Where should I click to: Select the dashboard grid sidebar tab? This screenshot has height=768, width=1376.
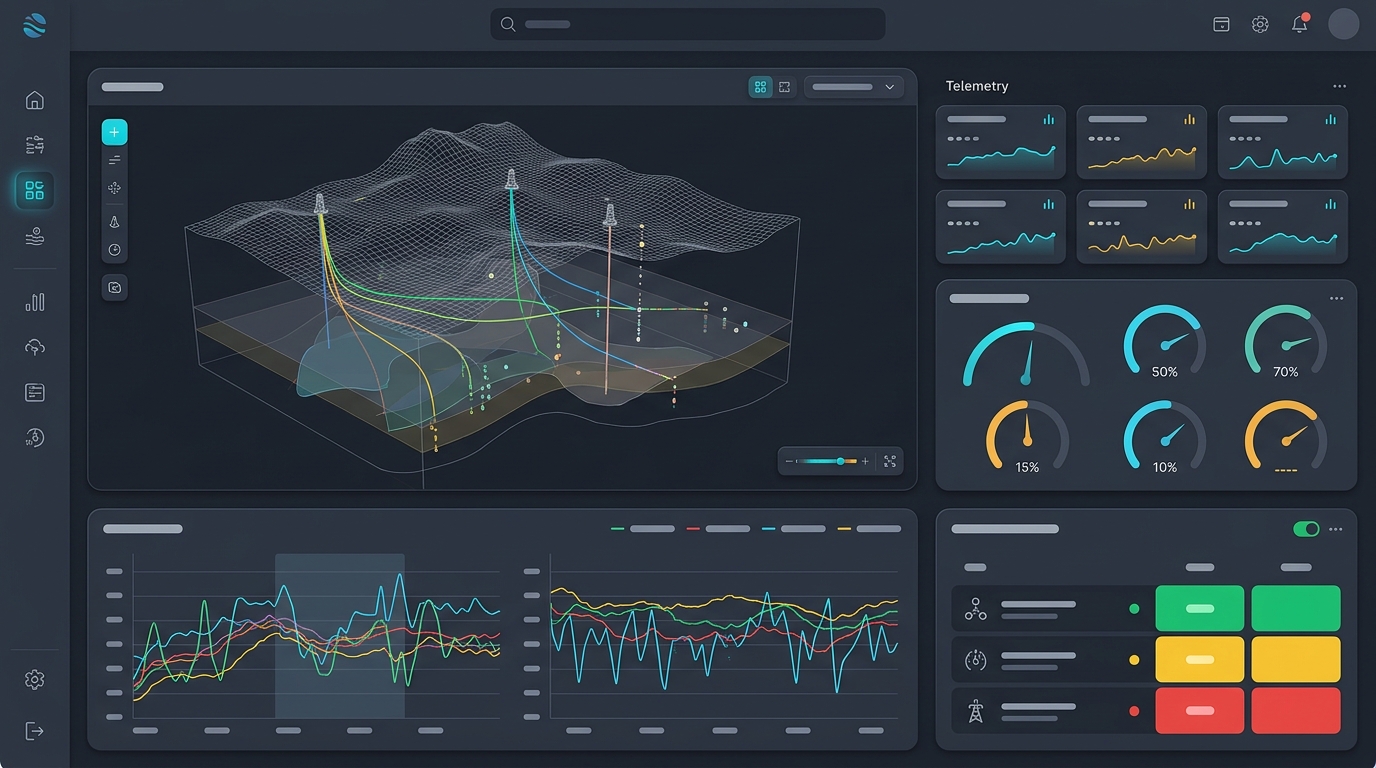click(x=34, y=190)
